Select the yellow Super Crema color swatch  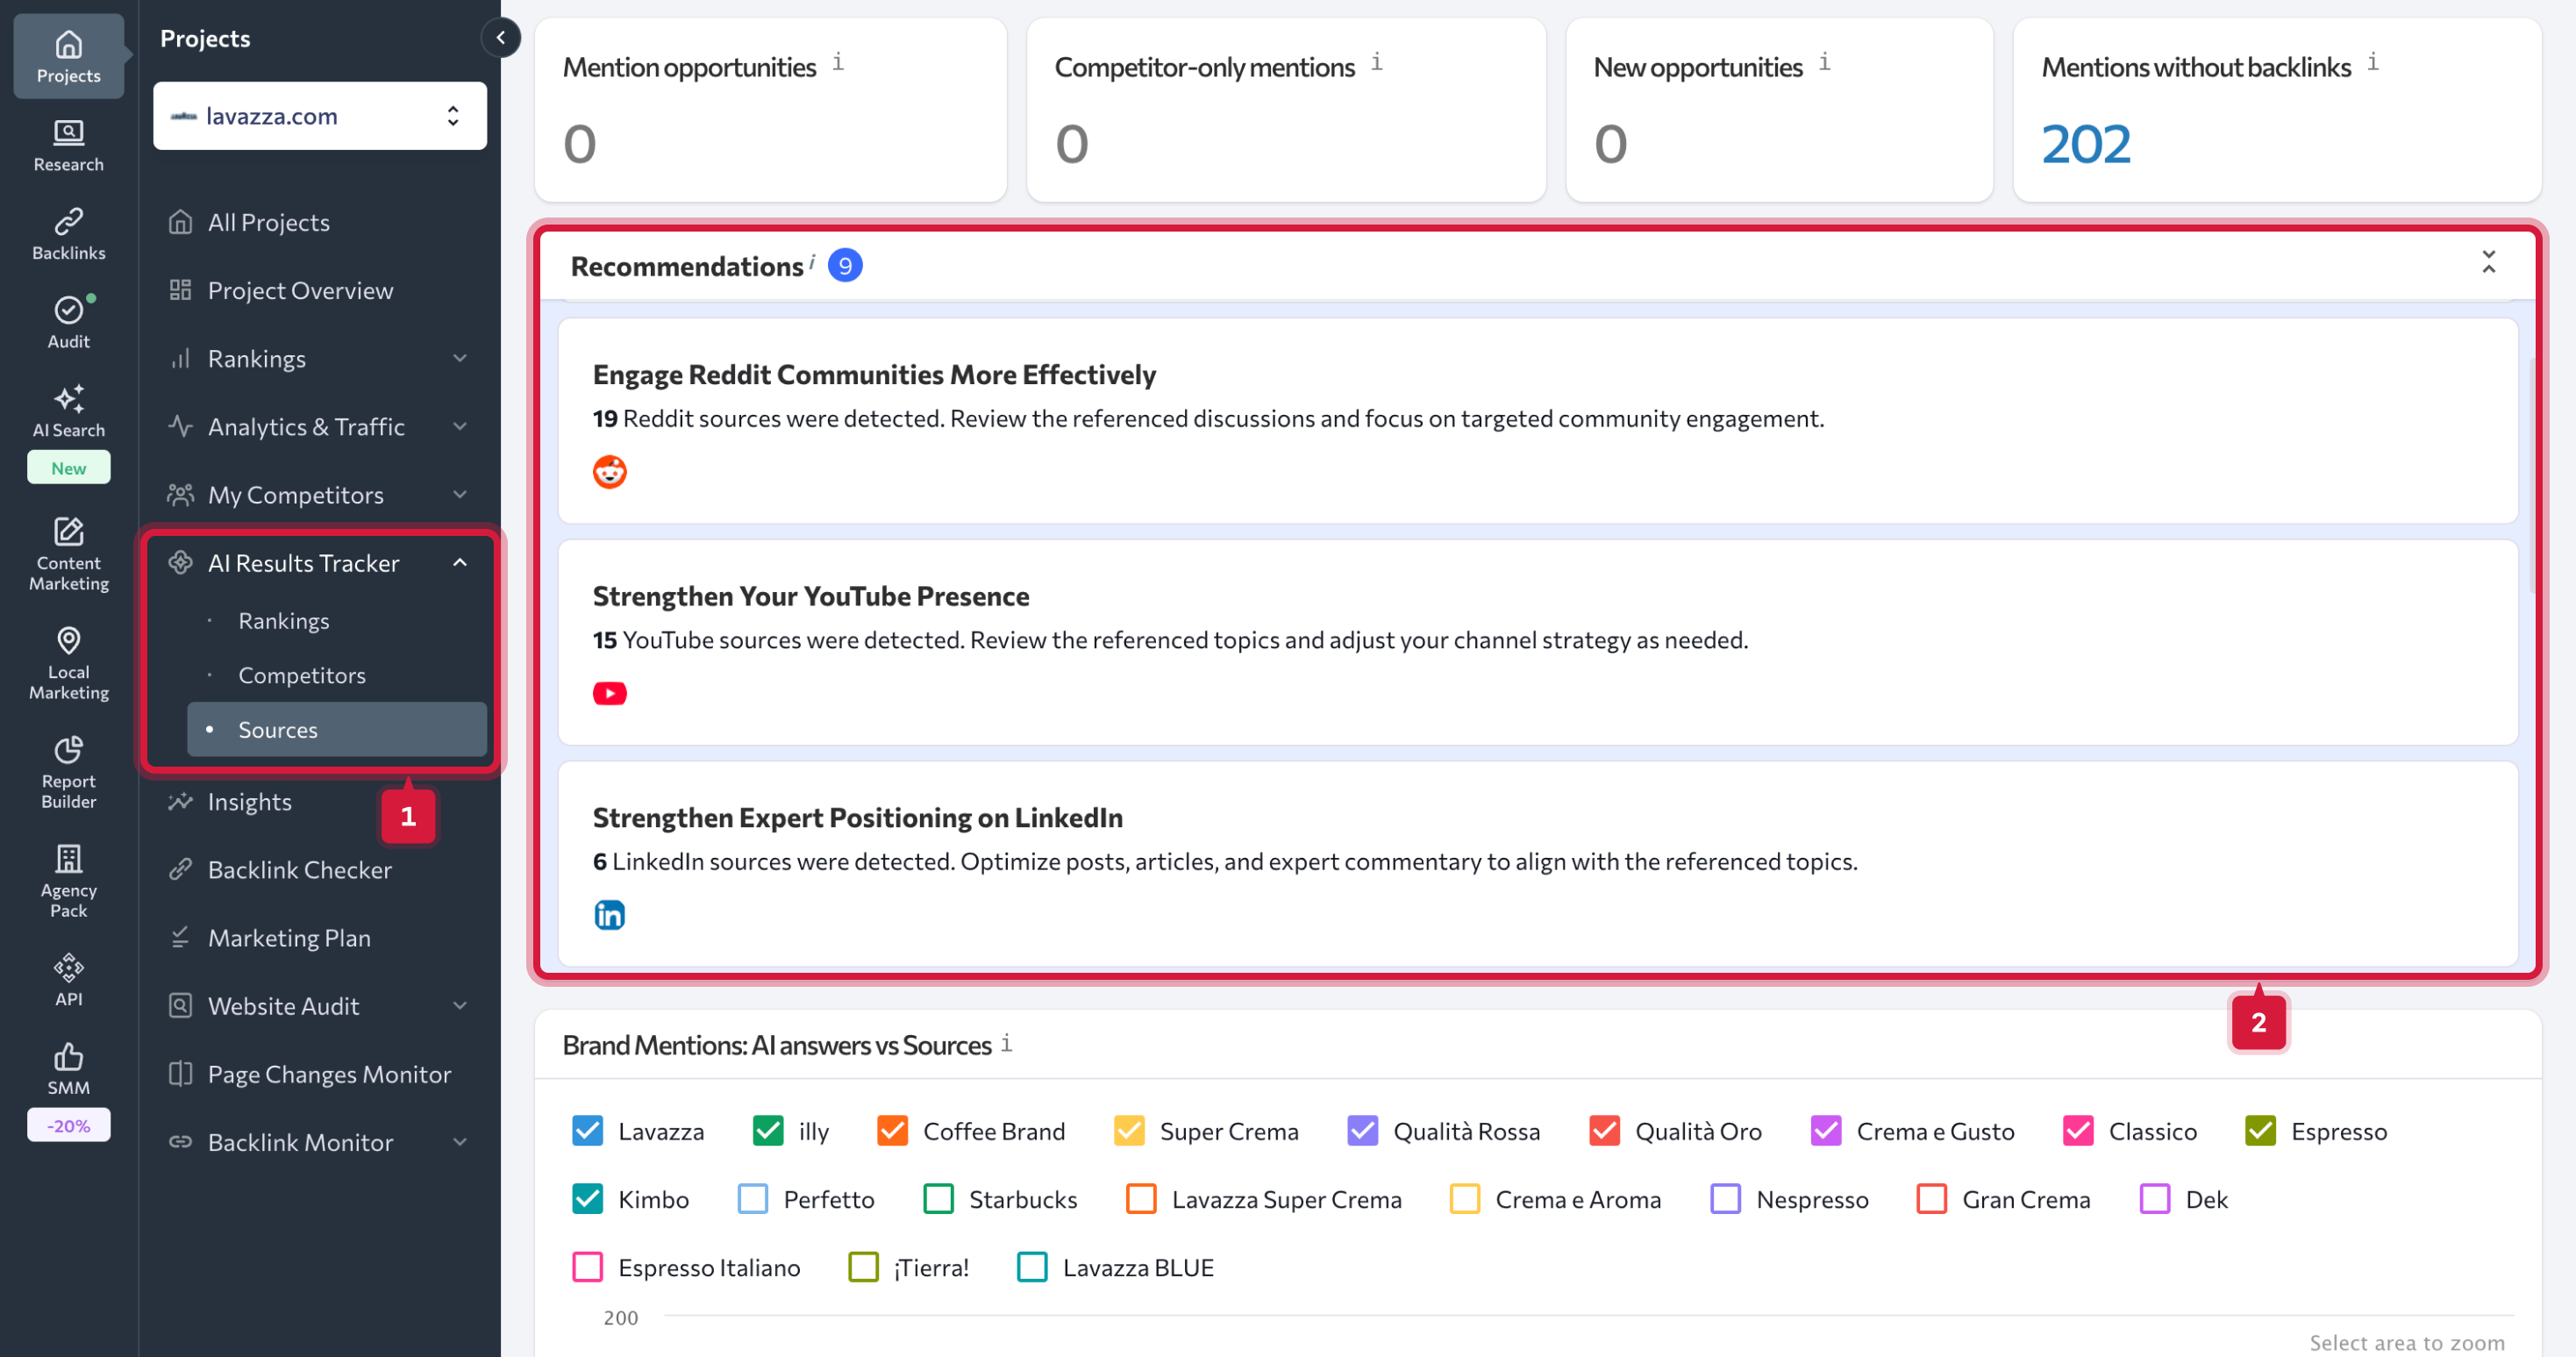click(x=1129, y=1131)
